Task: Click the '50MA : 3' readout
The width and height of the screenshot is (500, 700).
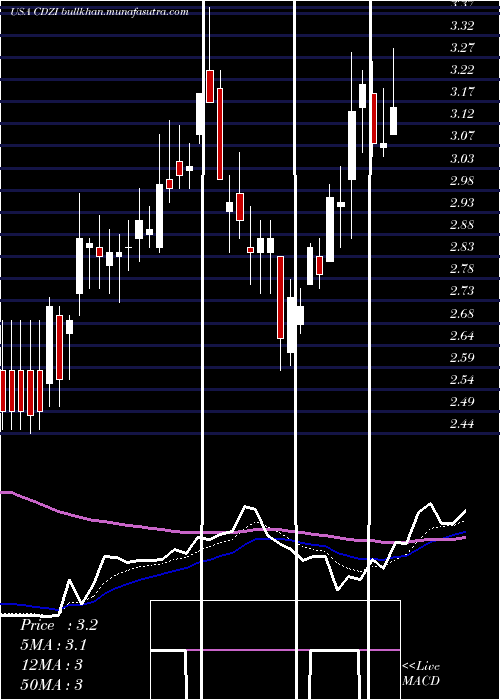Action: pos(52,685)
